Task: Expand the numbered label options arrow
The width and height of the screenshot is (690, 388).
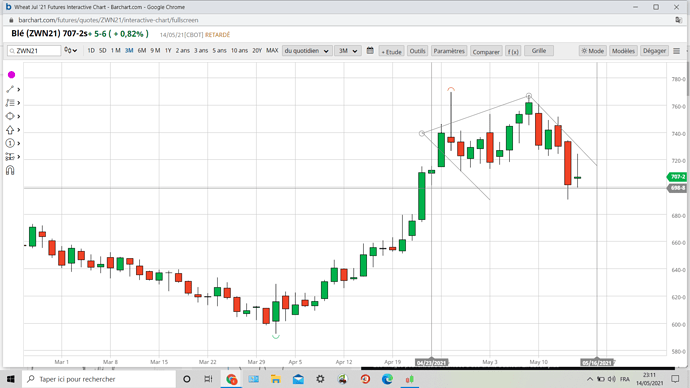Action: [18, 143]
